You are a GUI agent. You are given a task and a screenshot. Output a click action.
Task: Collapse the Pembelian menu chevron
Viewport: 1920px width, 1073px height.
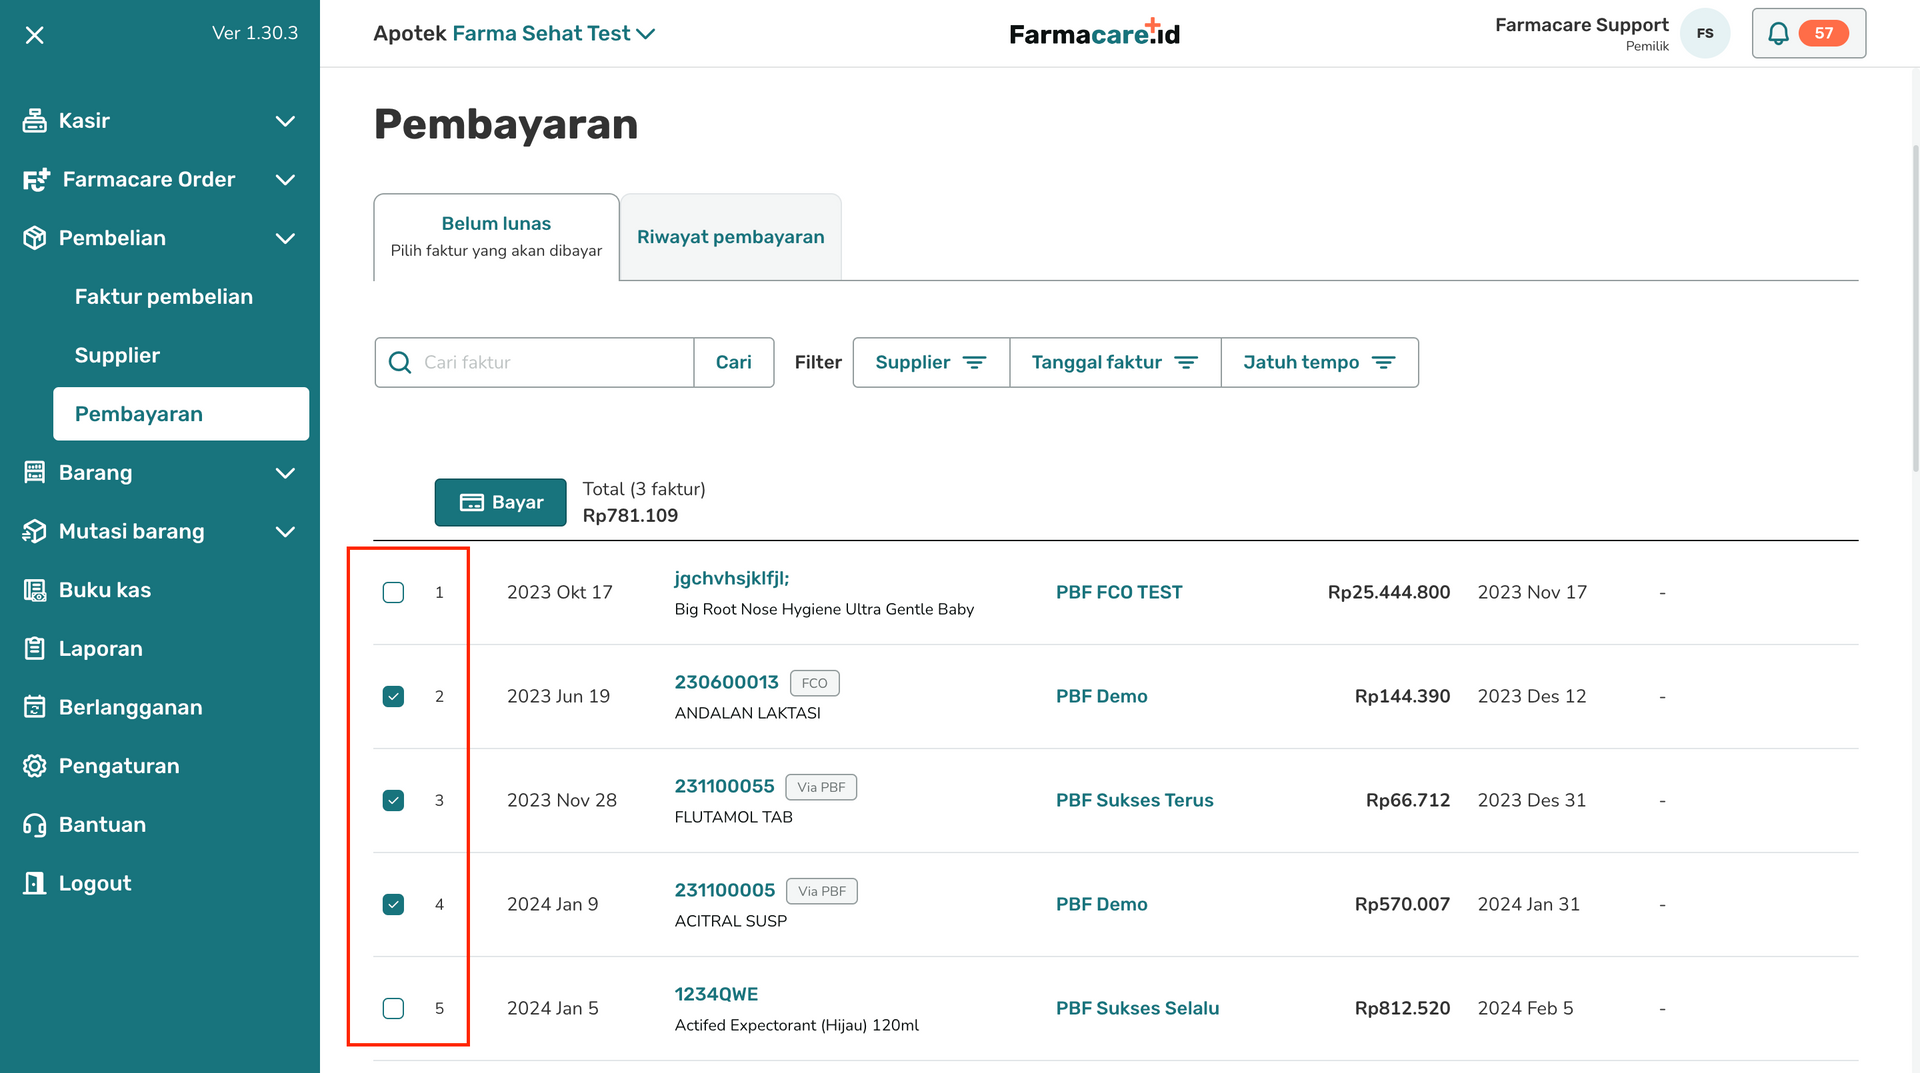[285, 238]
